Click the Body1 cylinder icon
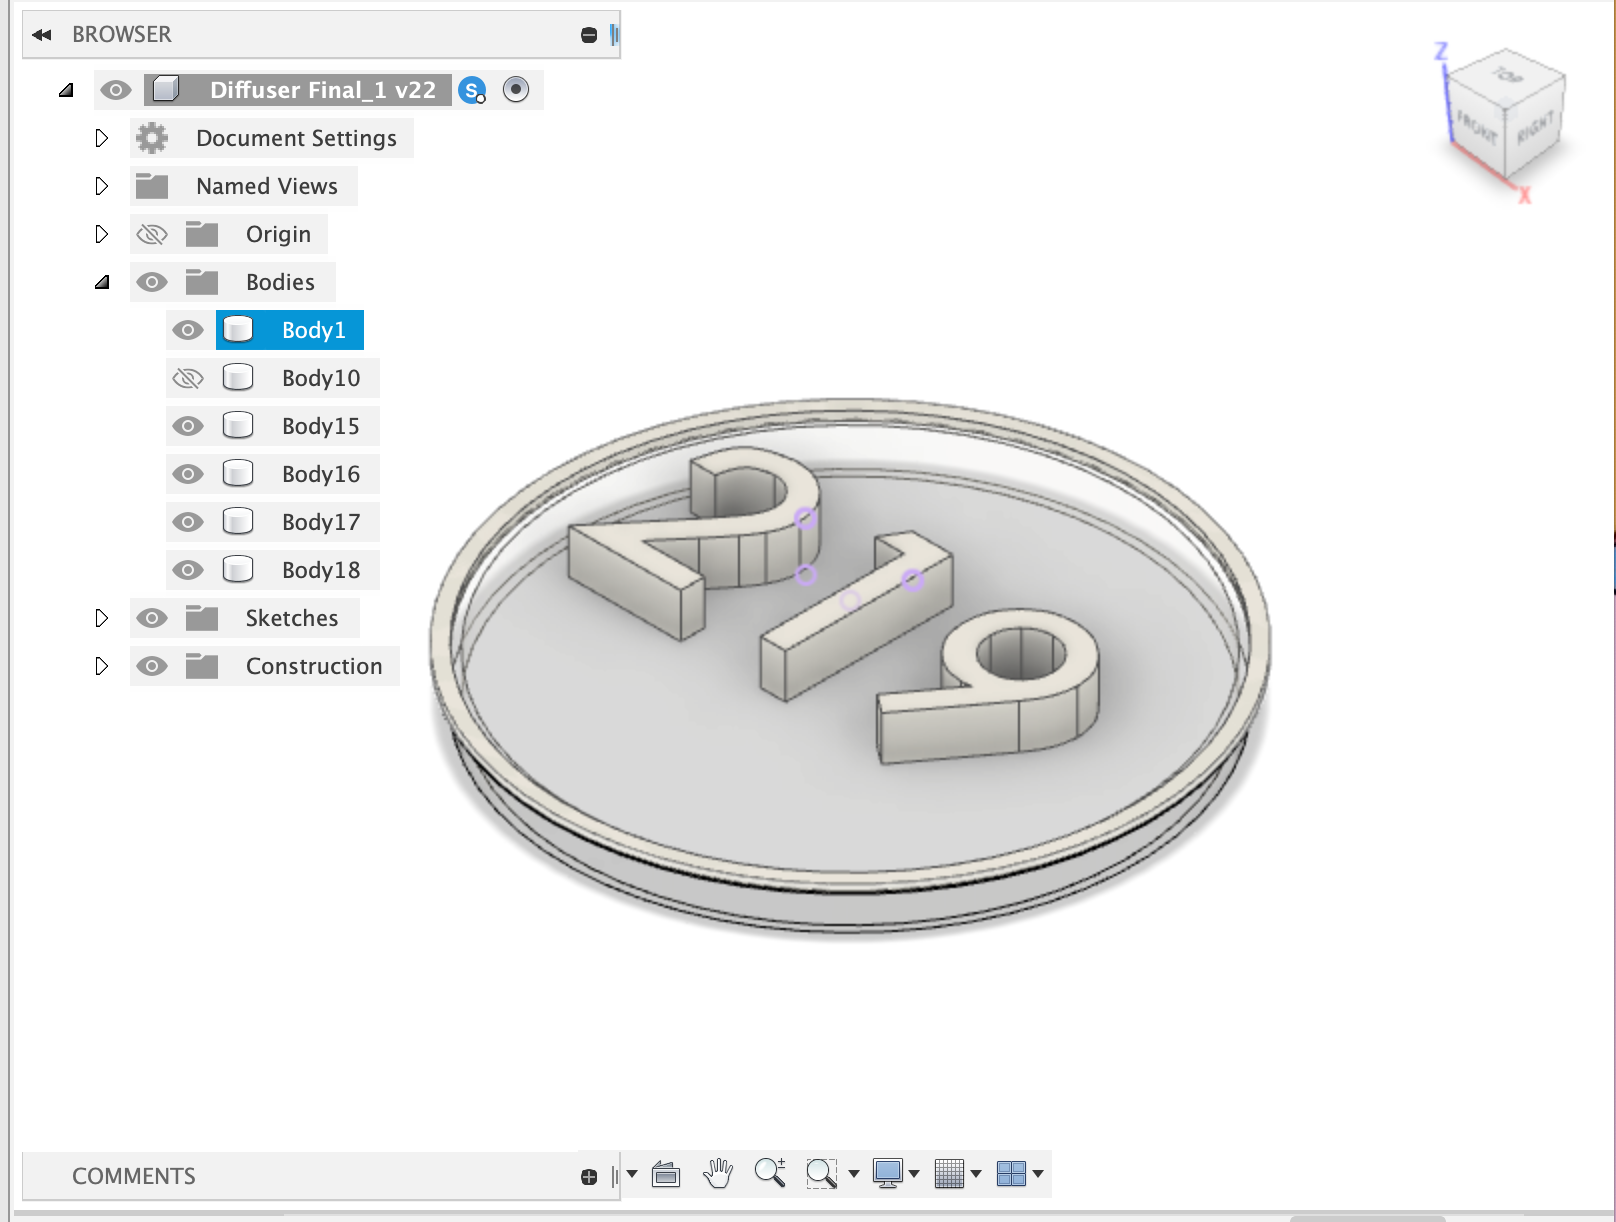 [238, 330]
